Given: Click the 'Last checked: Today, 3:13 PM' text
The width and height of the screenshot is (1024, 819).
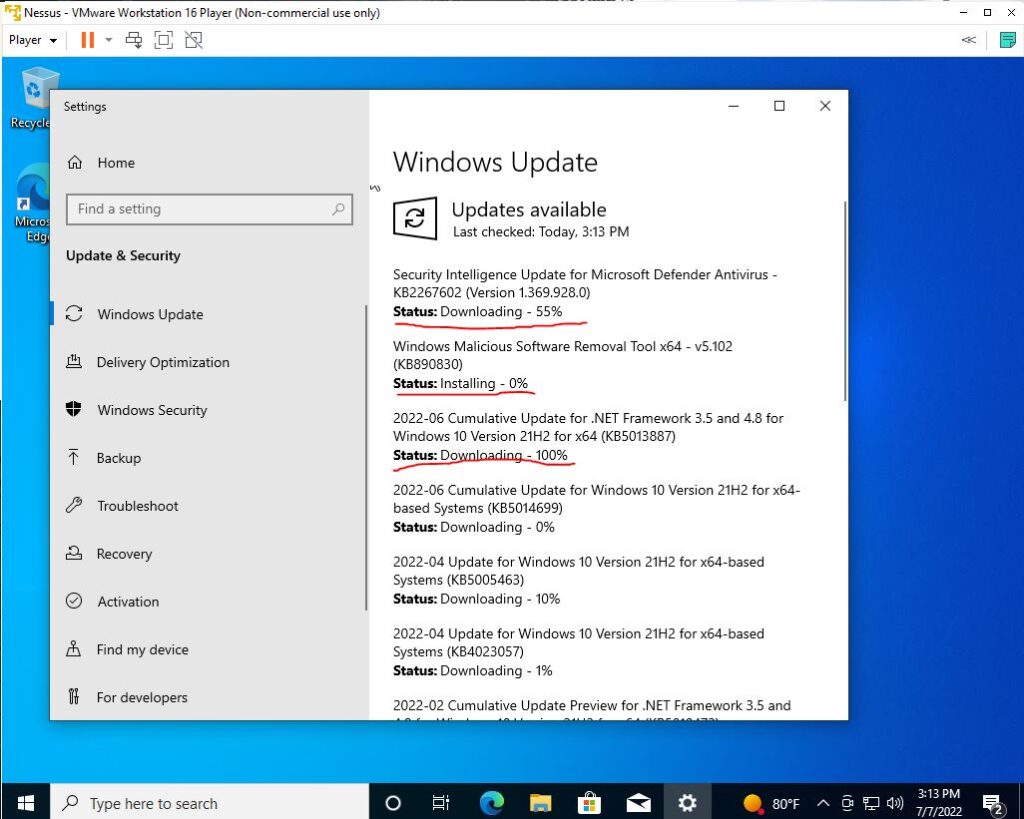Looking at the screenshot, I should click(x=541, y=232).
